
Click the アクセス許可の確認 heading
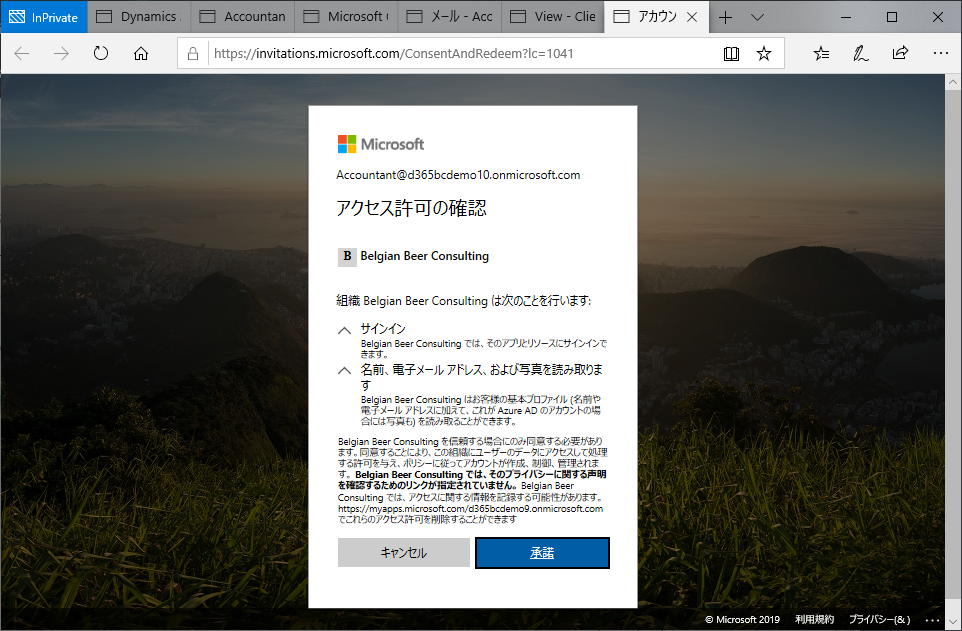(x=411, y=208)
